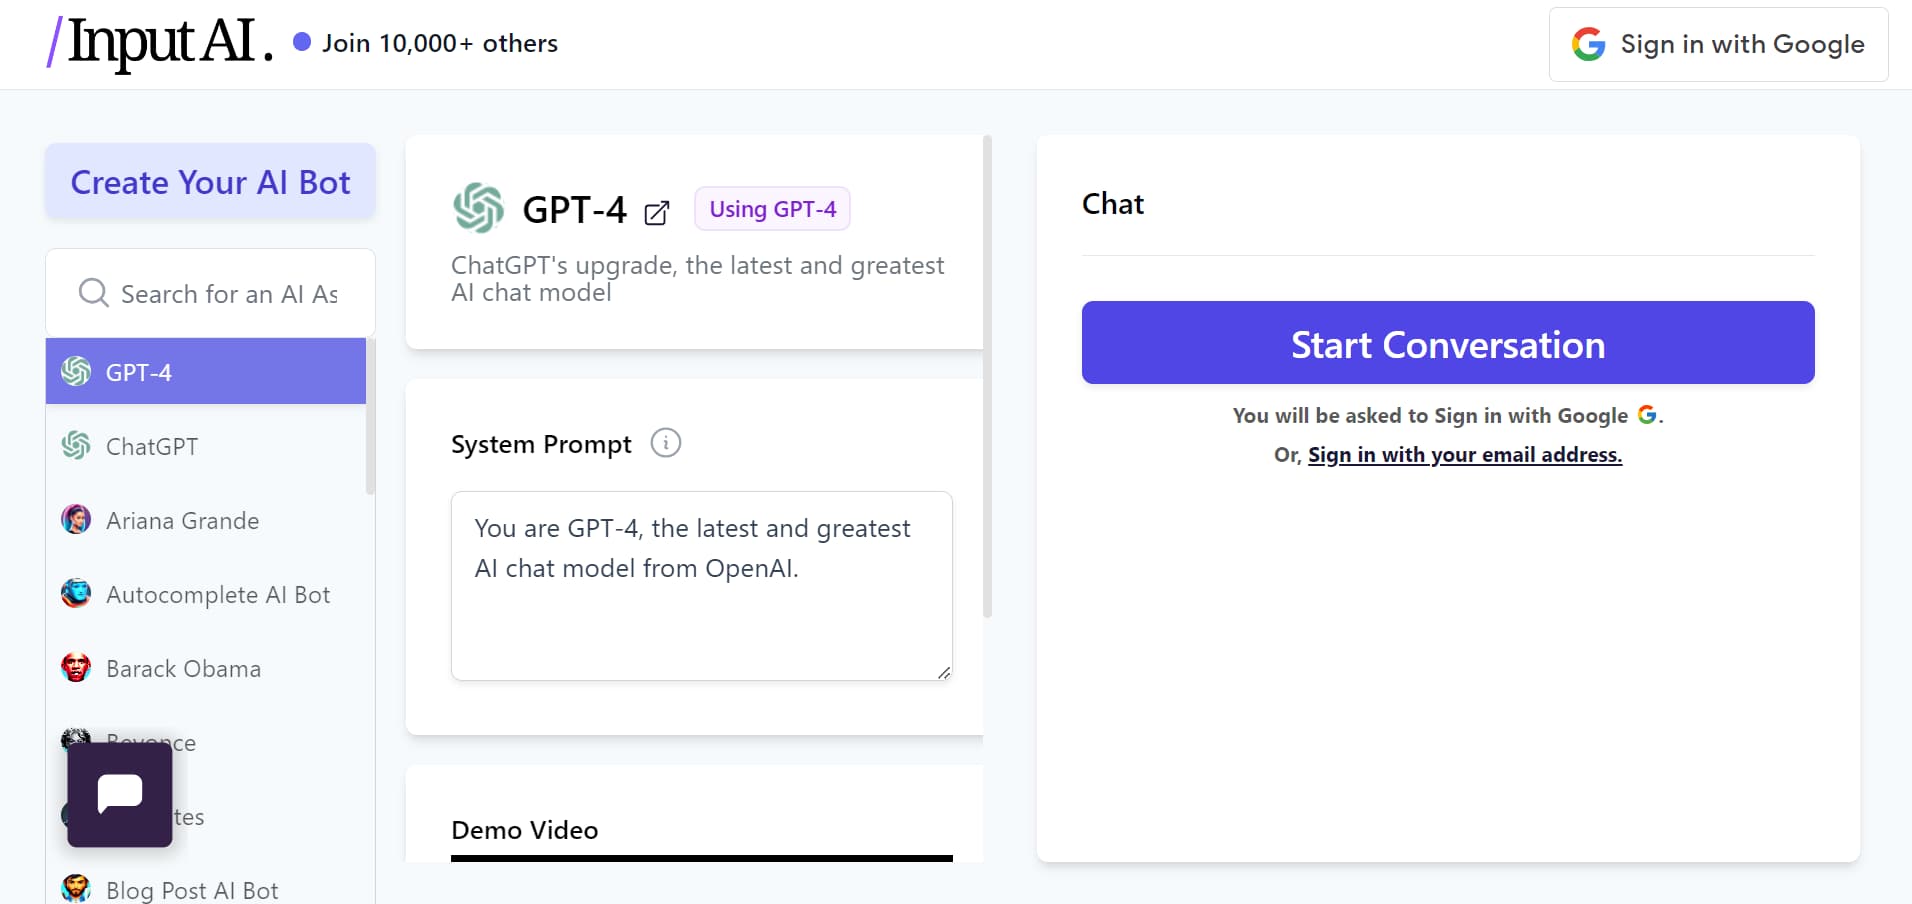The height and width of the screenshot is (904, 1912).
Task: Select ChatGPT from the sidebar
Action: (152, 446)
